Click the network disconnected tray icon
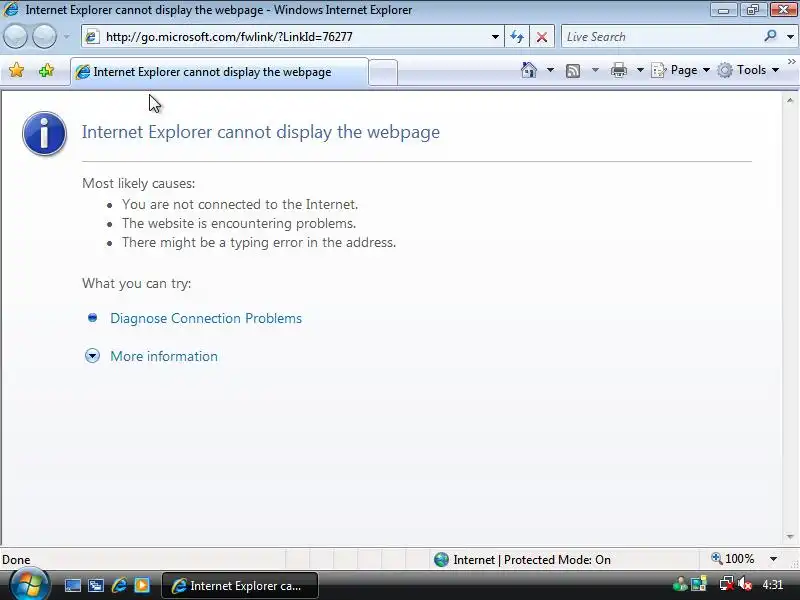This screenshot has height=600, width=800. [x=726, y=583]
